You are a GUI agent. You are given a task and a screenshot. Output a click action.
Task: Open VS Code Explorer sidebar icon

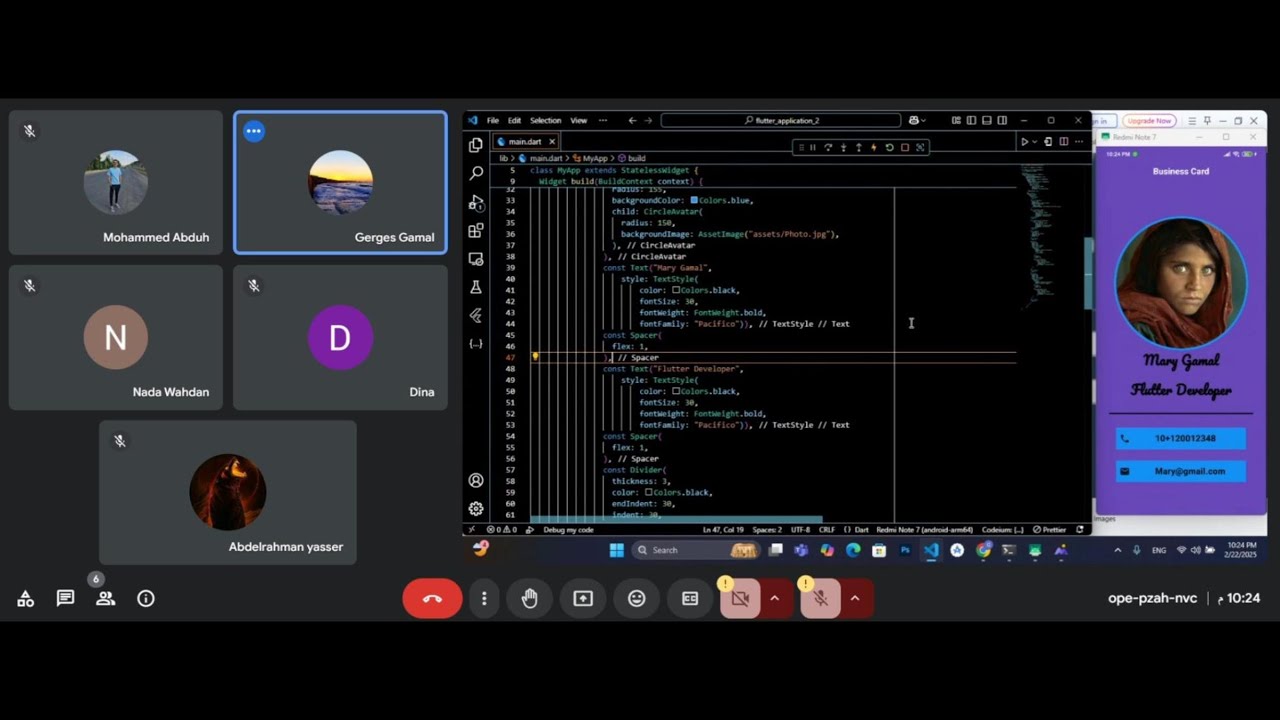476,145
